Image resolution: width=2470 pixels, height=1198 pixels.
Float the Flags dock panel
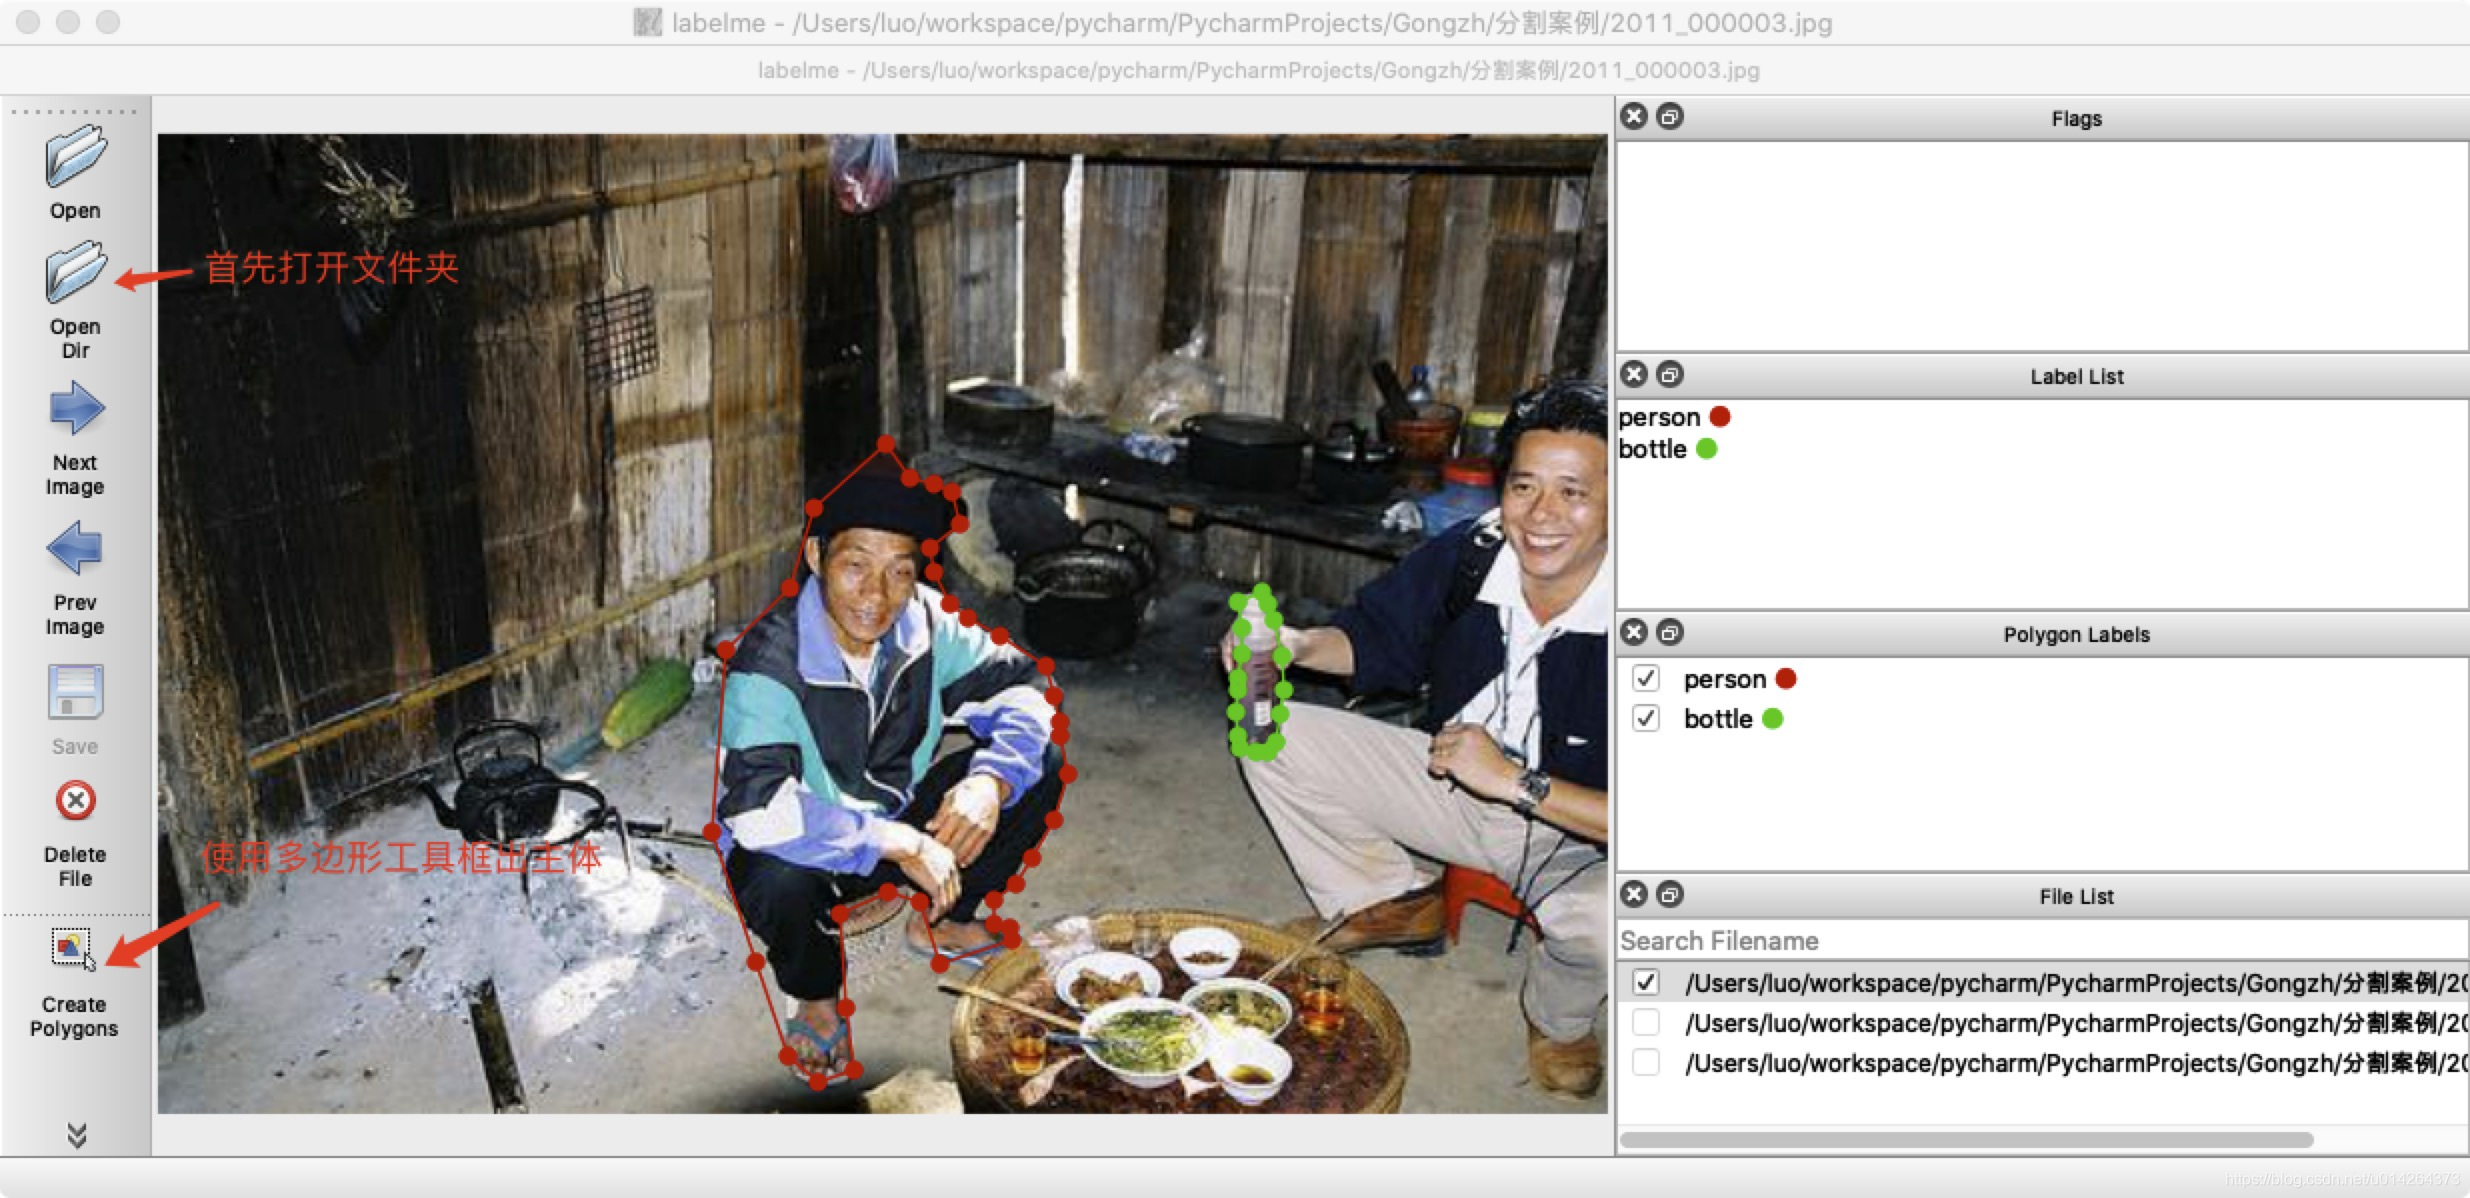[1669, 117]
